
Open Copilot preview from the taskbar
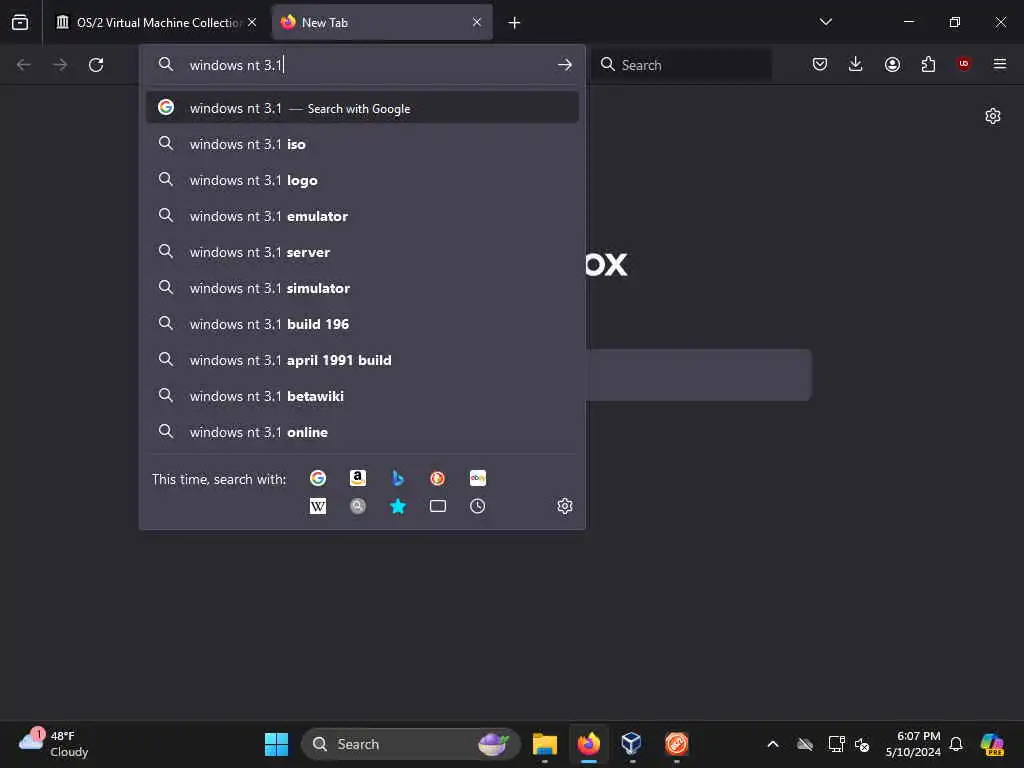click(x=992, y=744)
